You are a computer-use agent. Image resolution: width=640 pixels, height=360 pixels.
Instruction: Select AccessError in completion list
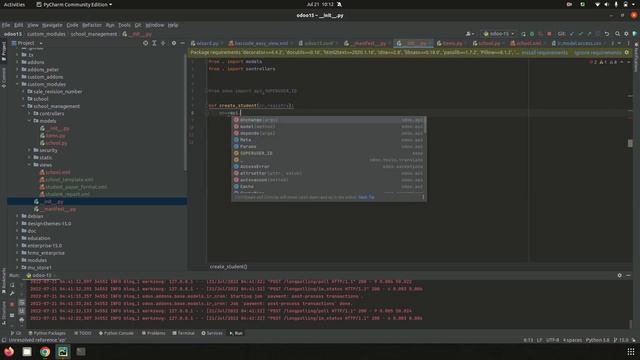coord(329,167)
